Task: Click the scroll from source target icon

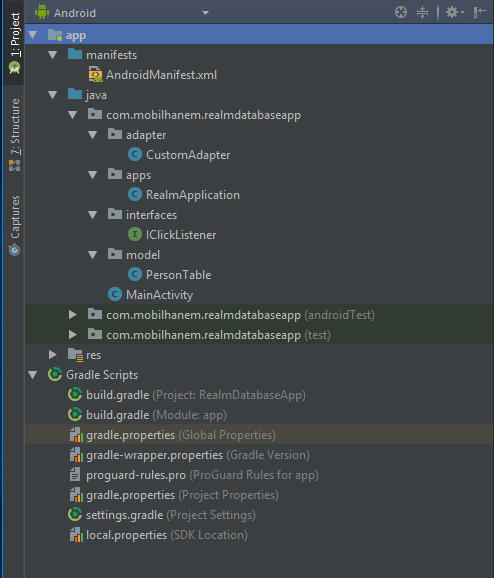Action: (401, 12)
